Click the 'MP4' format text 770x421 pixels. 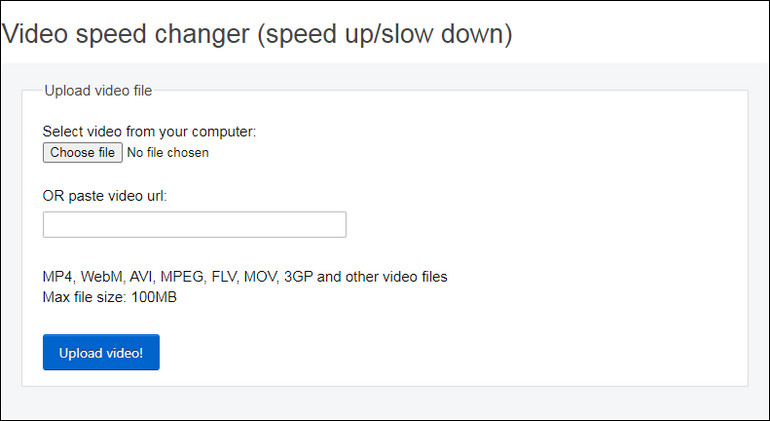pyautogui.click(x=57, y=277)
